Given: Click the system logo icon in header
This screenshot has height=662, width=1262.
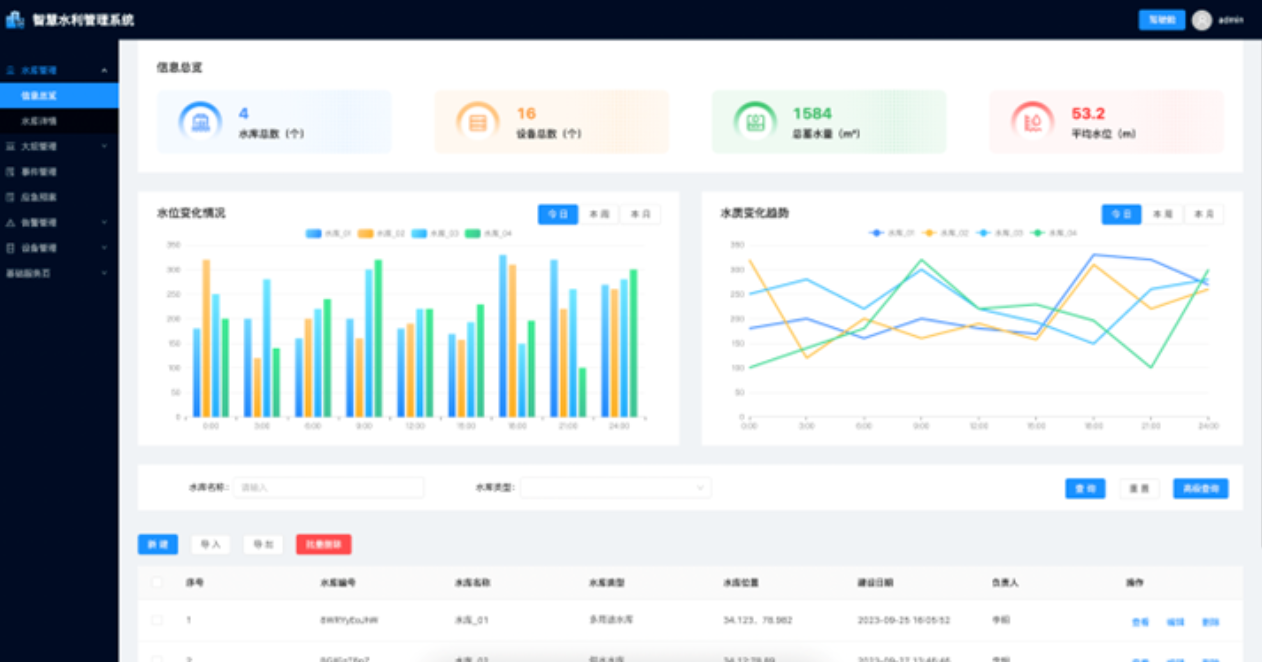Looking at the screenshot, I should (15, 20).
